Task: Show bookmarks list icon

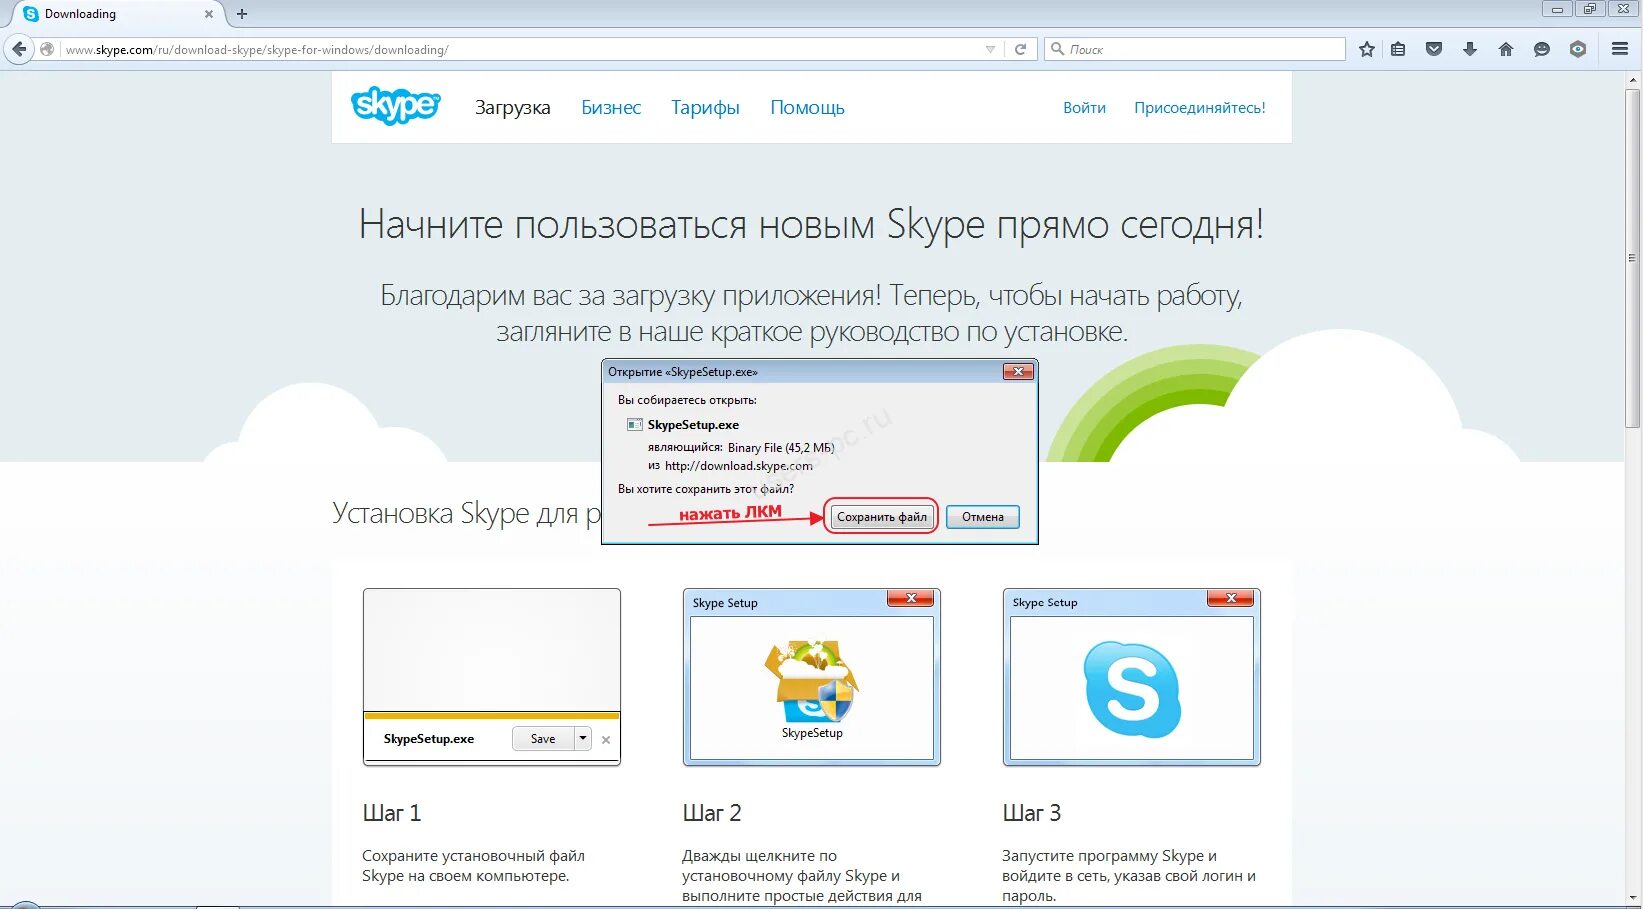Action: click(1398, 49)
